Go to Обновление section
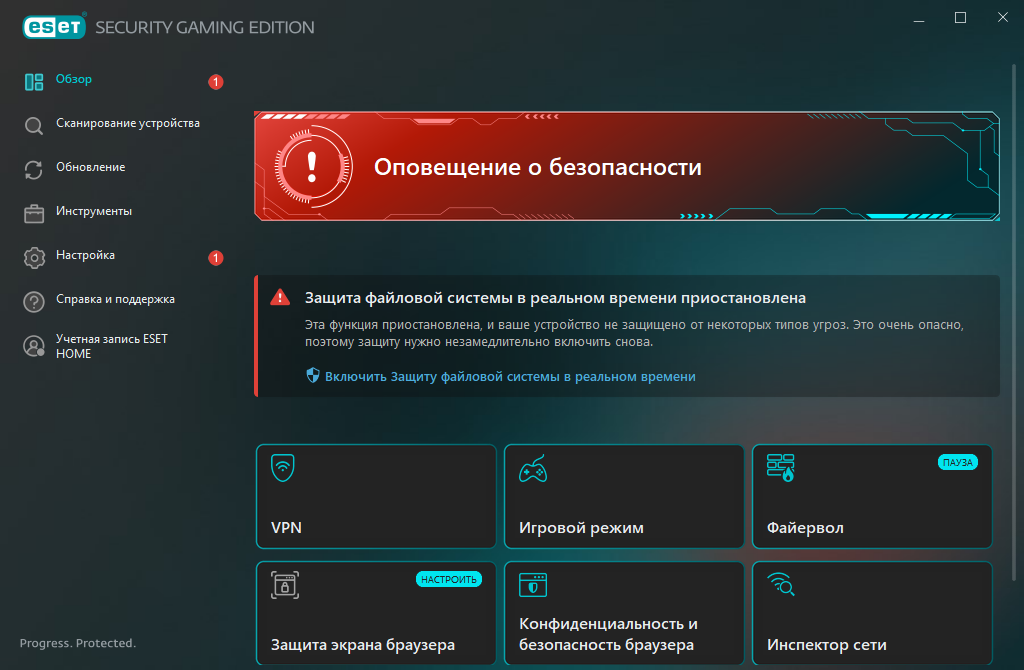The width and height of the screenshot is (1024, 670). (90, 167)
